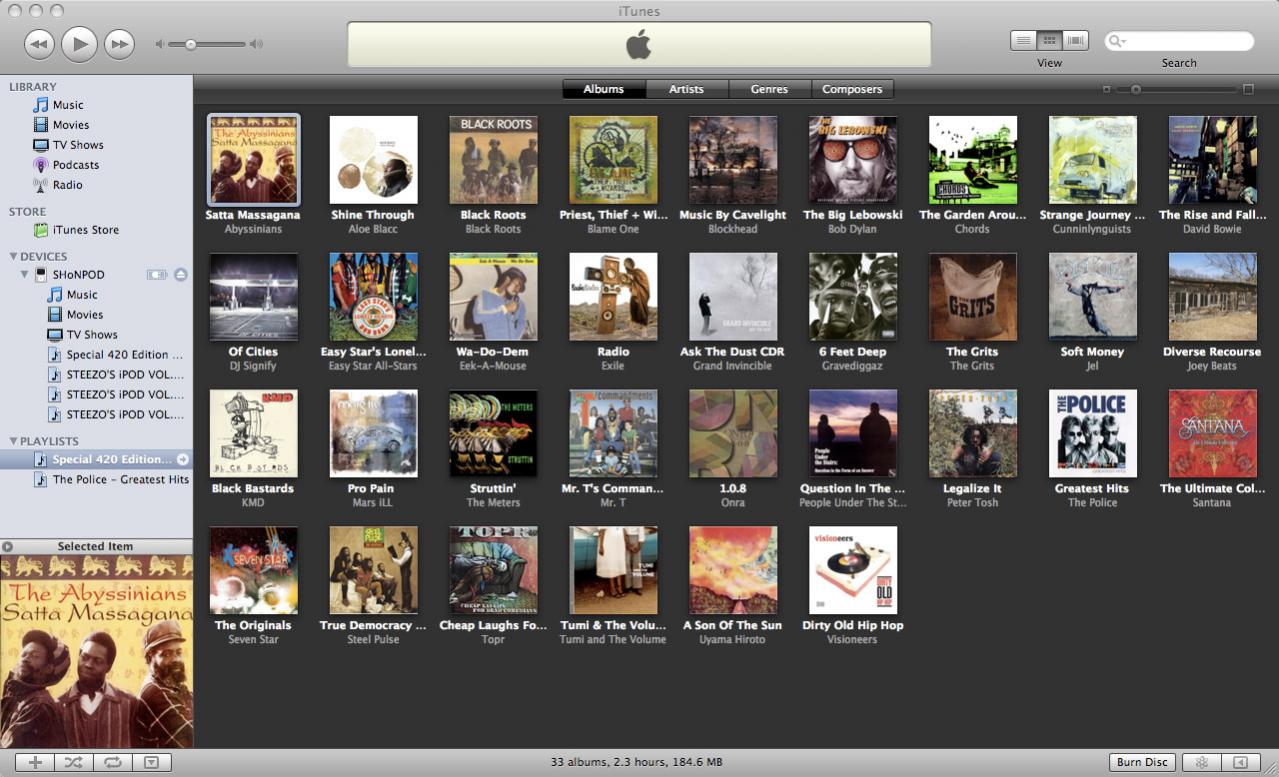This screenshot has height=777, width=1279.
Task: Click the low-volume speaker icon
Action: coord(159,44)
